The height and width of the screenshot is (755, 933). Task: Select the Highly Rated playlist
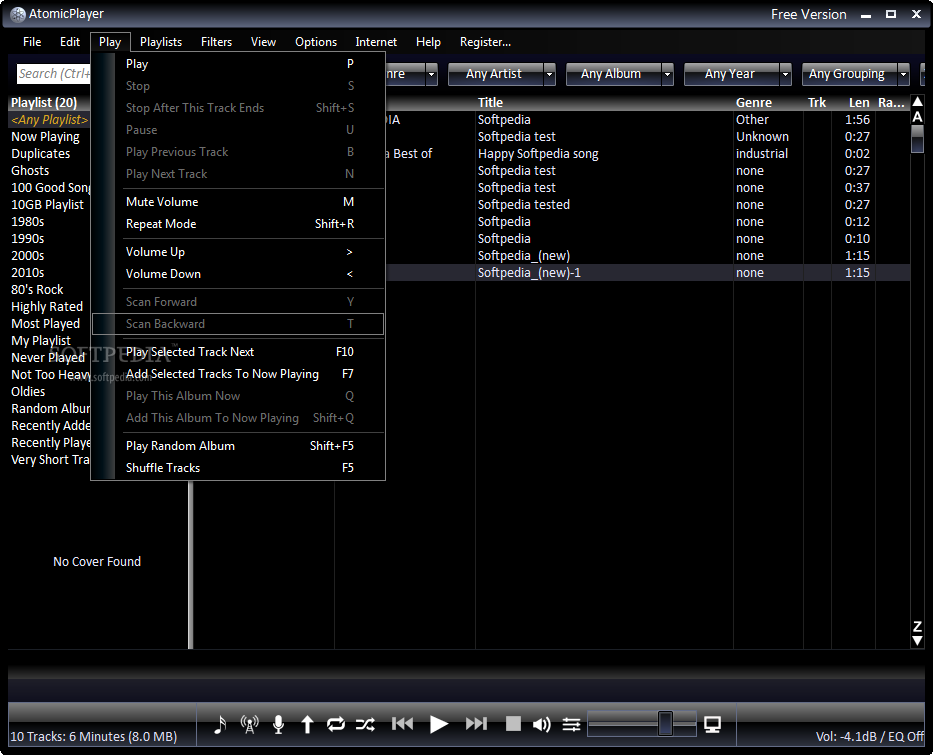click(46, 307)
